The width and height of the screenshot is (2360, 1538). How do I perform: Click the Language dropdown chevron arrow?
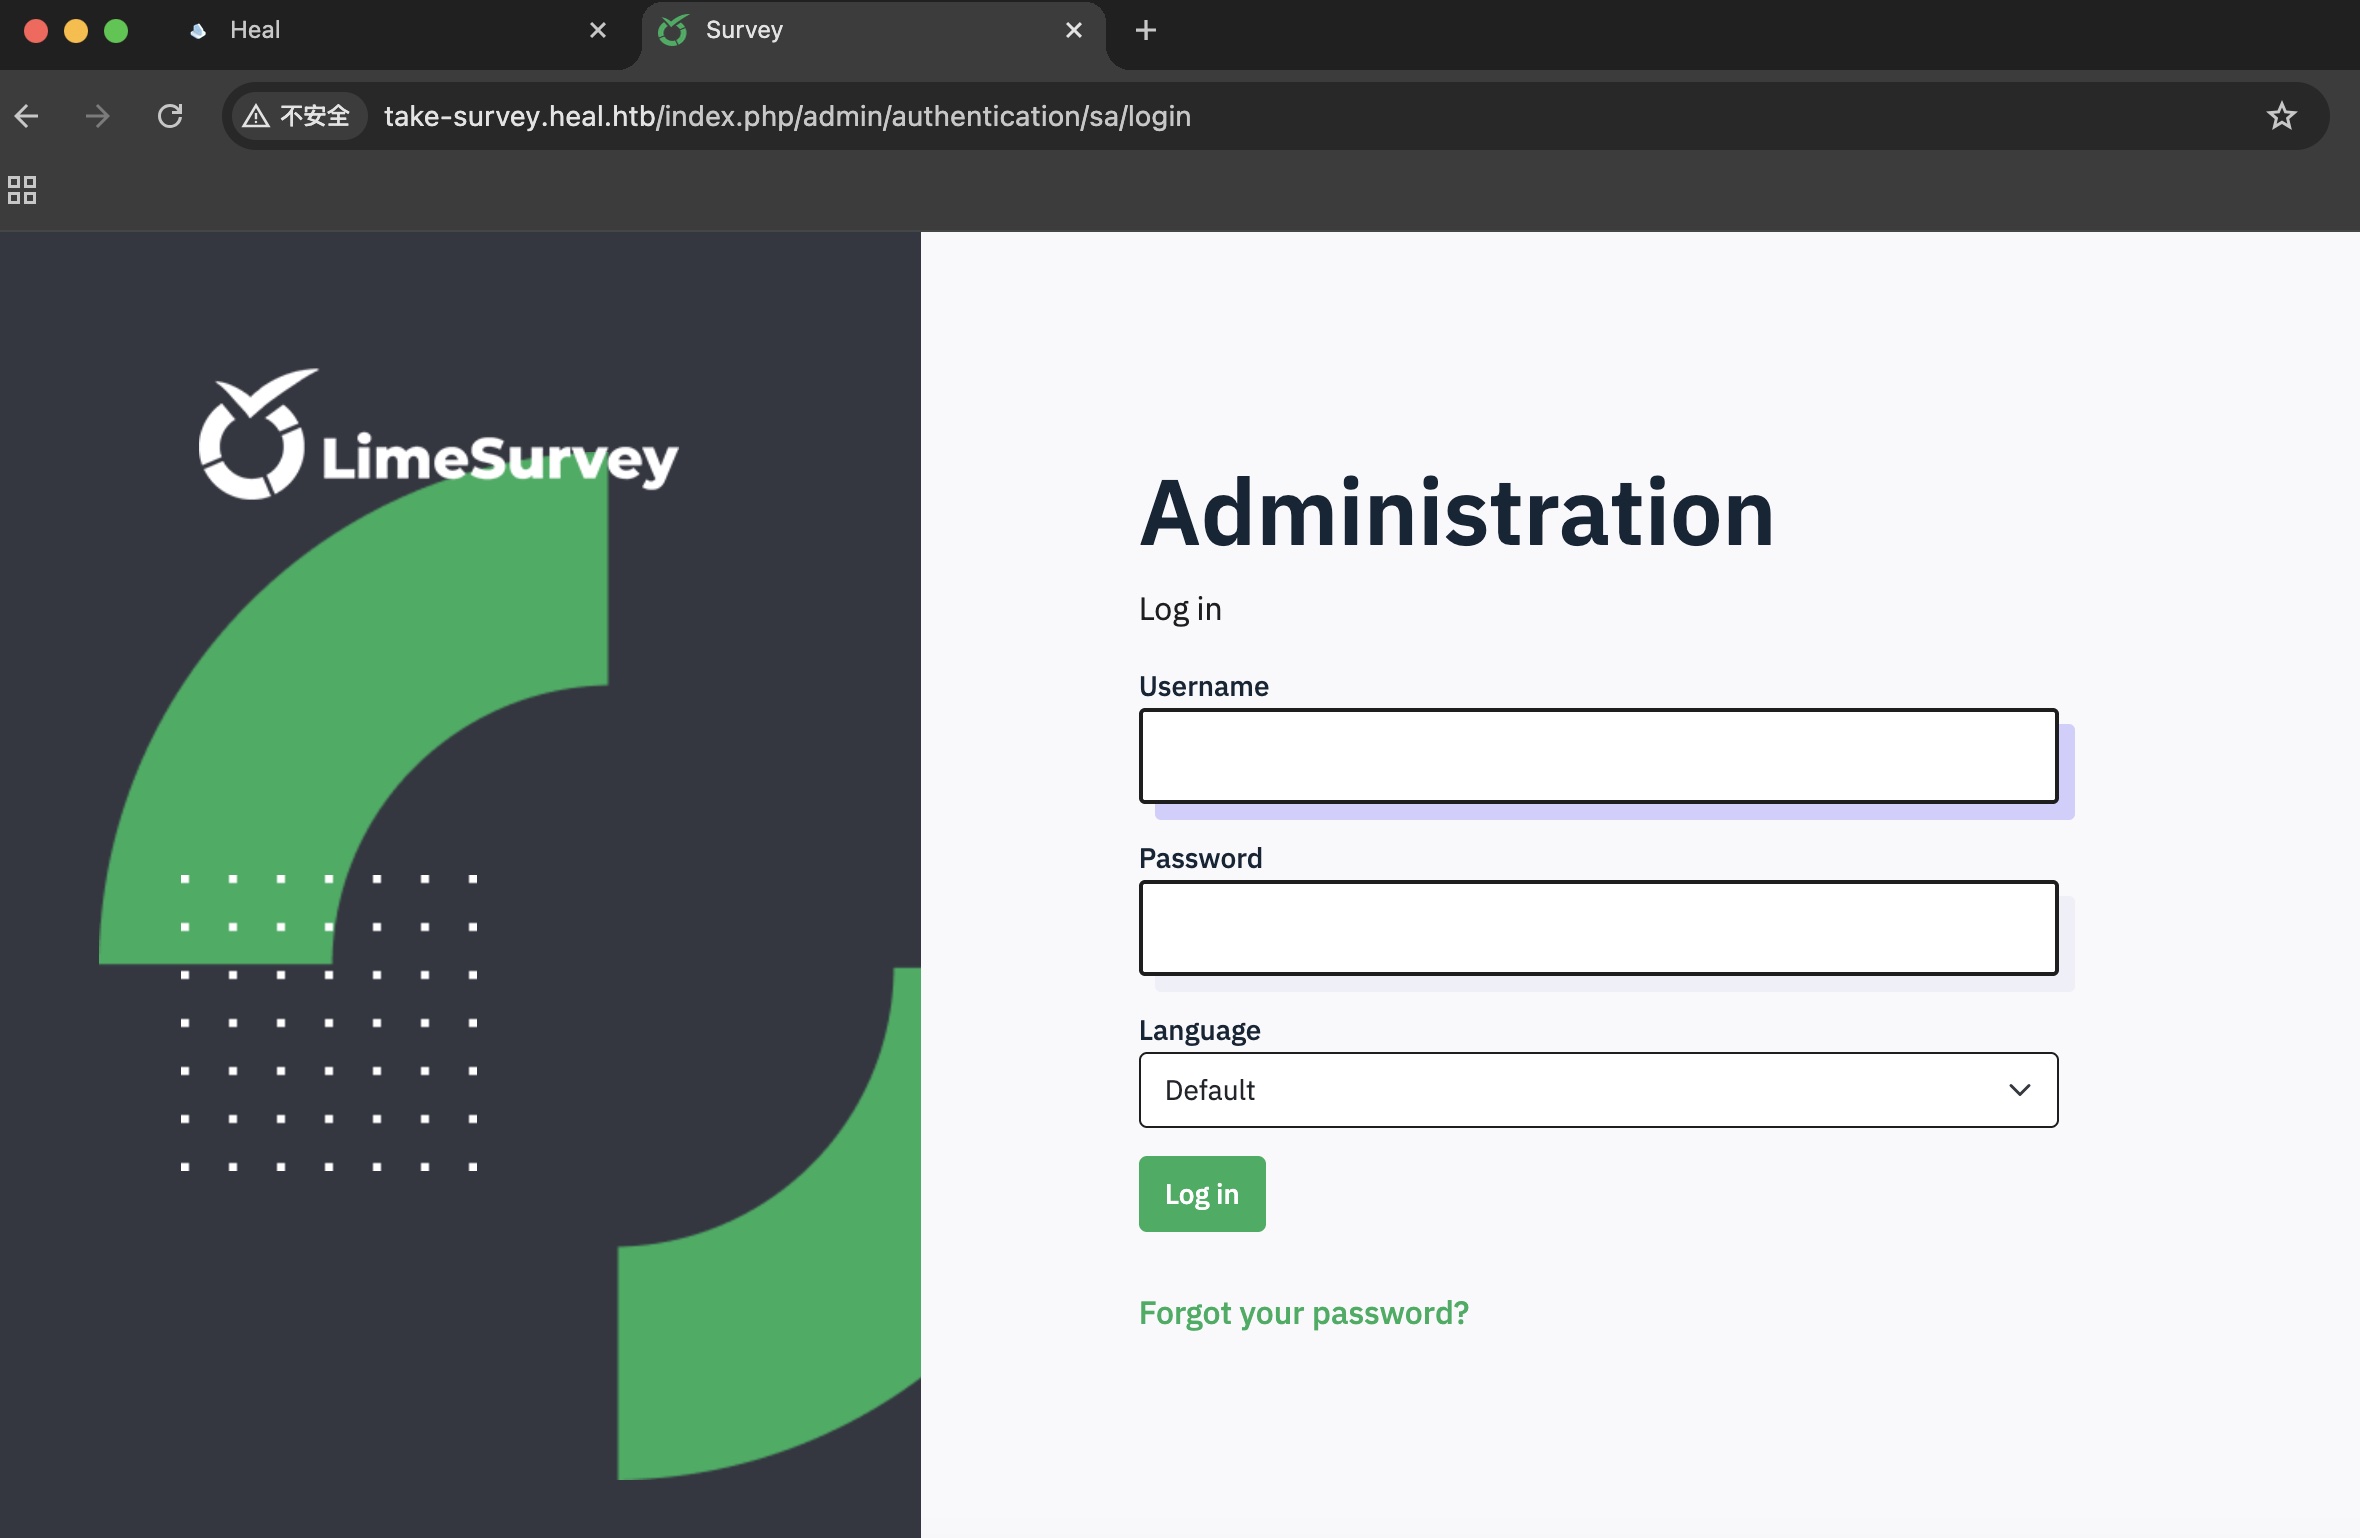click(2019, 1090)
